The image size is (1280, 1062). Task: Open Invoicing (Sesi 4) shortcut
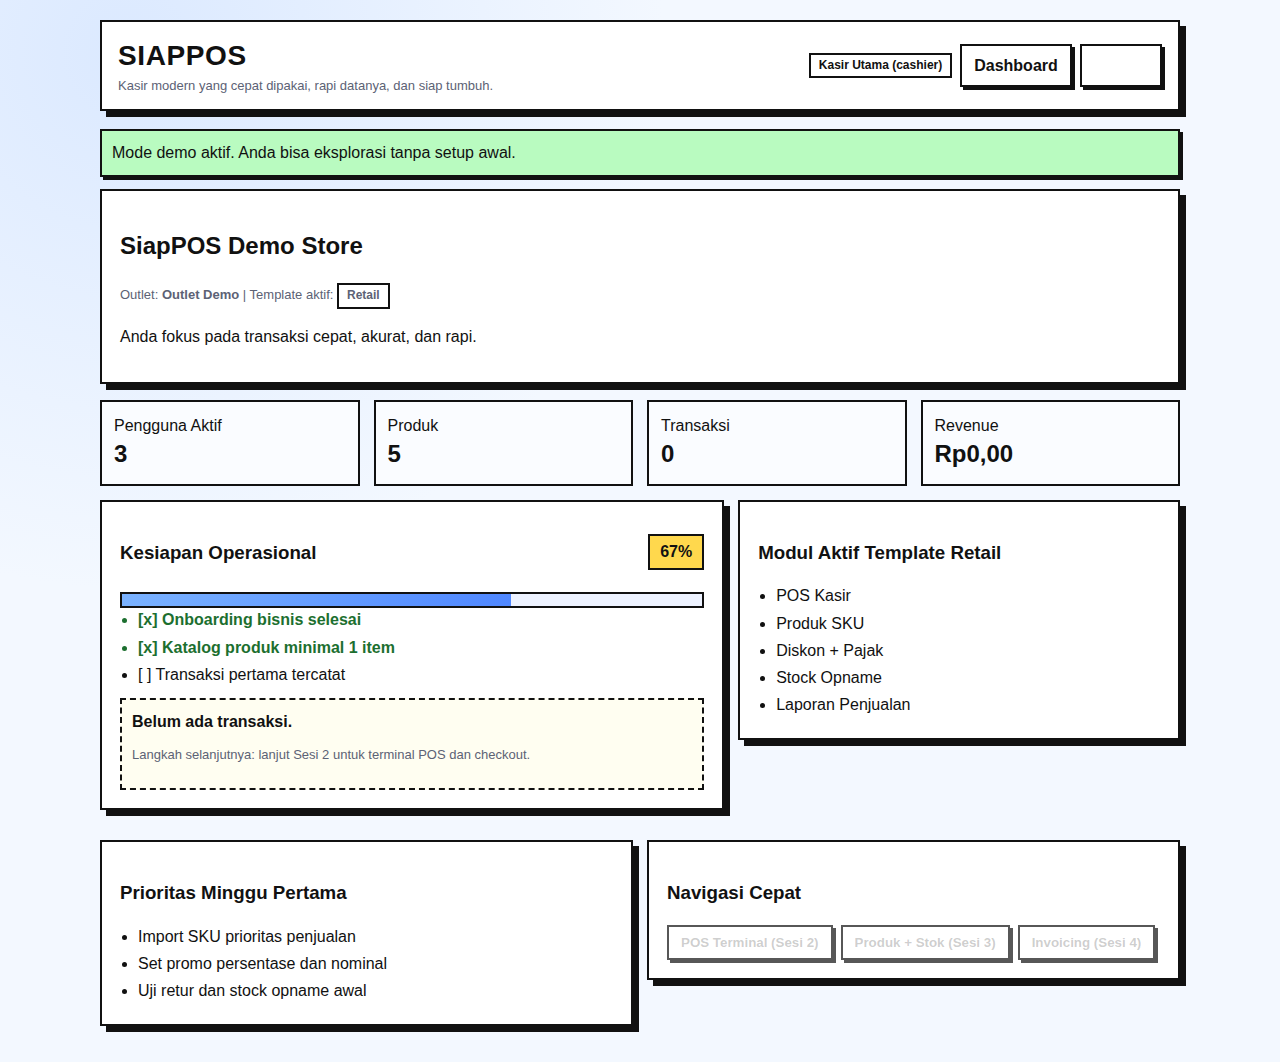pyautogui.click(x=1086, y=943)
